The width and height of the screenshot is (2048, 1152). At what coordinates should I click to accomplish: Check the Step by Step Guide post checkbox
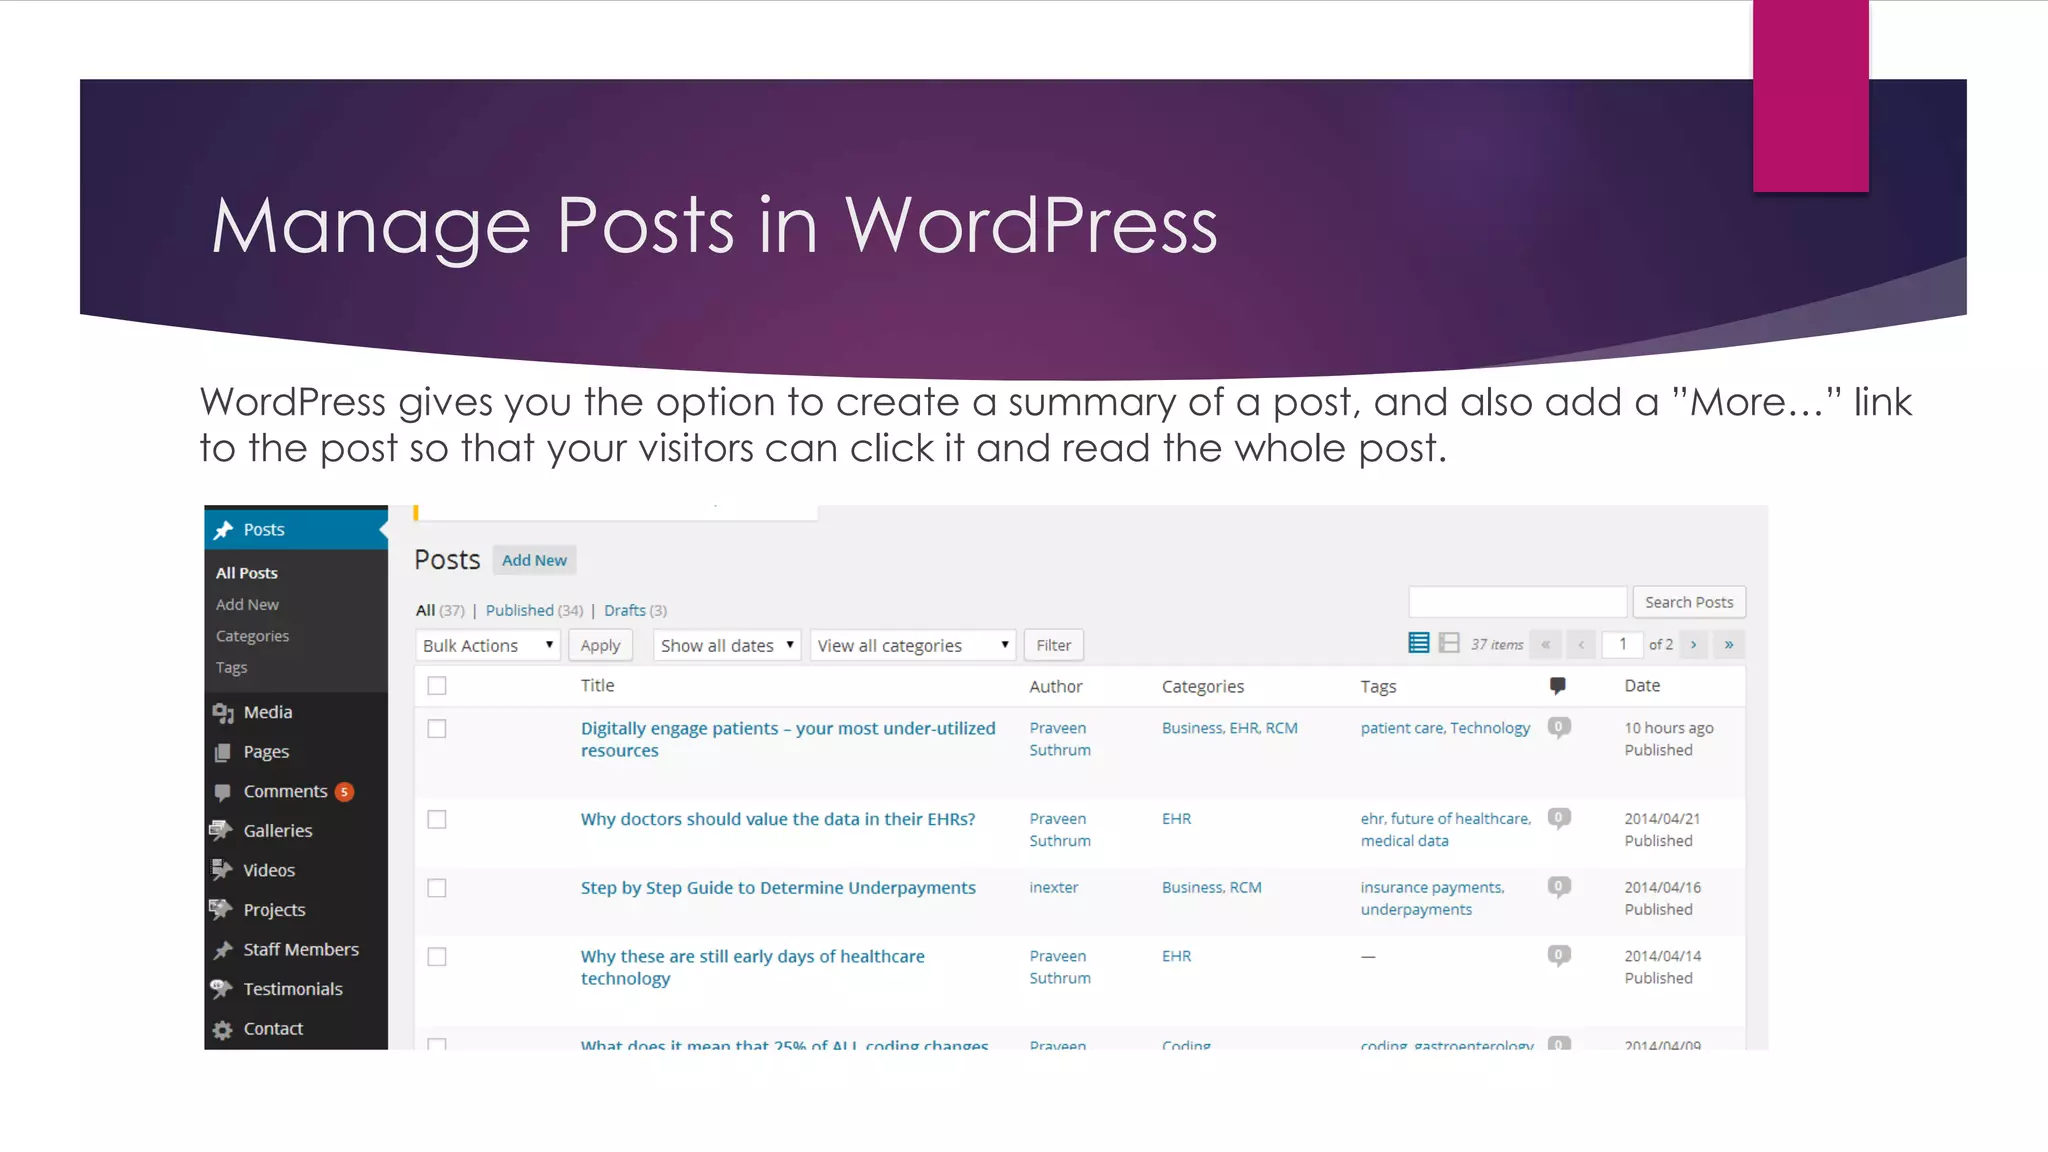tap(437, 888)
